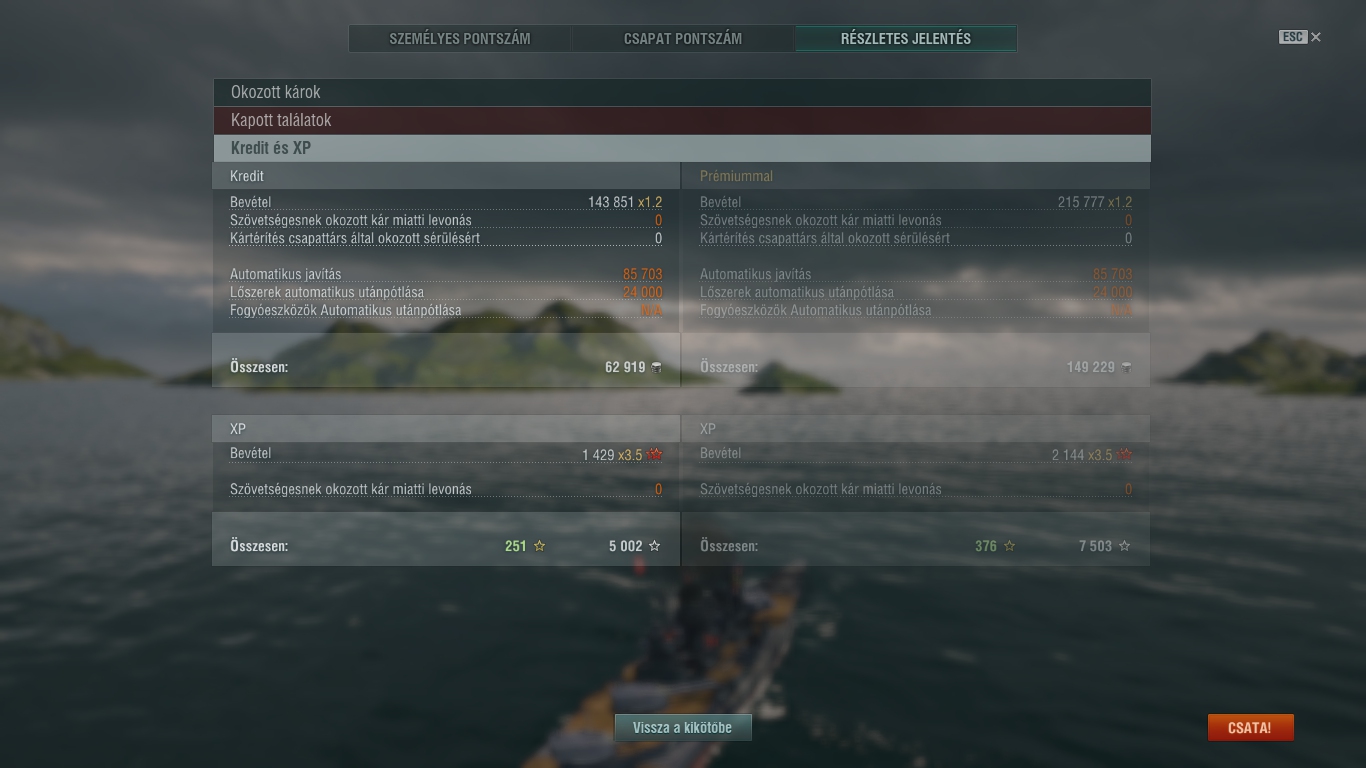Viewport: 1366px width, 768px height.
Task: Click the ESC key icon
Action: [x=1292, y=37]
